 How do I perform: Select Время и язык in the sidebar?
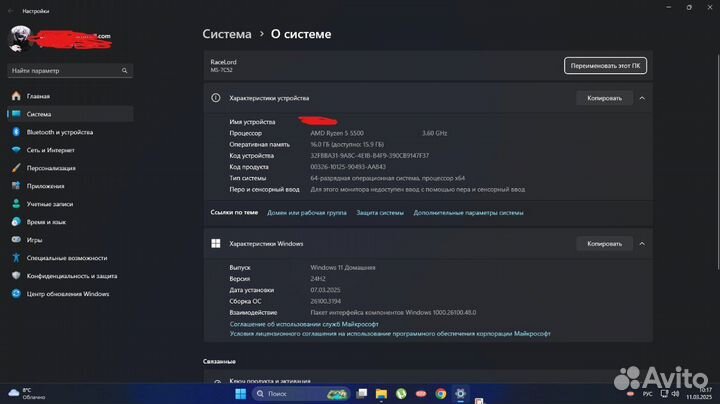click(x=70, y=222)
